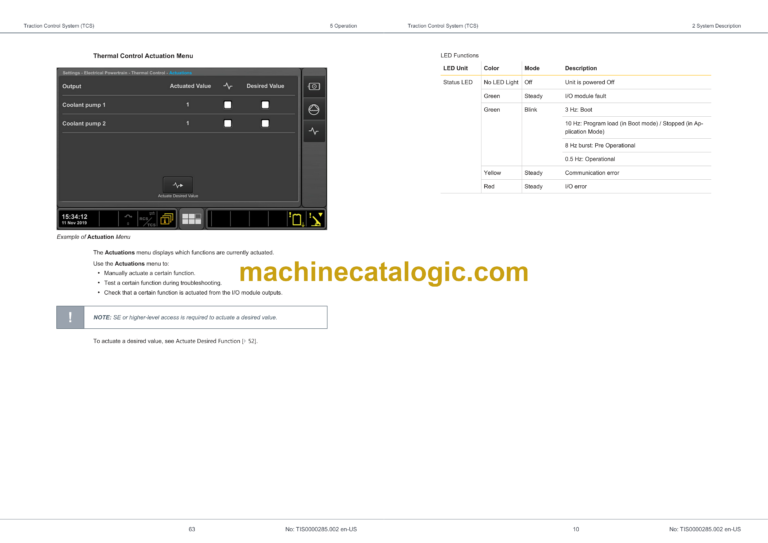Screen dimensions: 768x543
Task: Tap the camera screenshot icon in sidebar
Action: coord(314,87)
